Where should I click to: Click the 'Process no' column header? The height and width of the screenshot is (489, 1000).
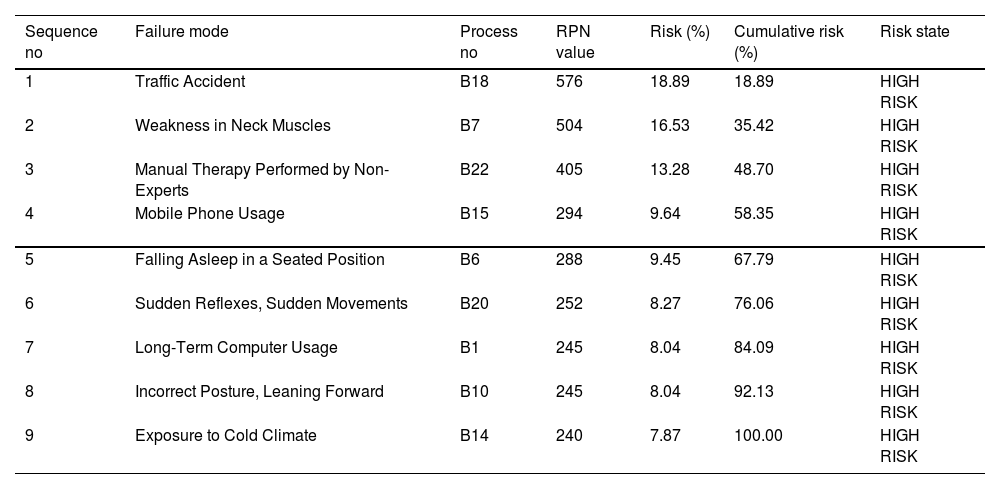click(488, 41)
